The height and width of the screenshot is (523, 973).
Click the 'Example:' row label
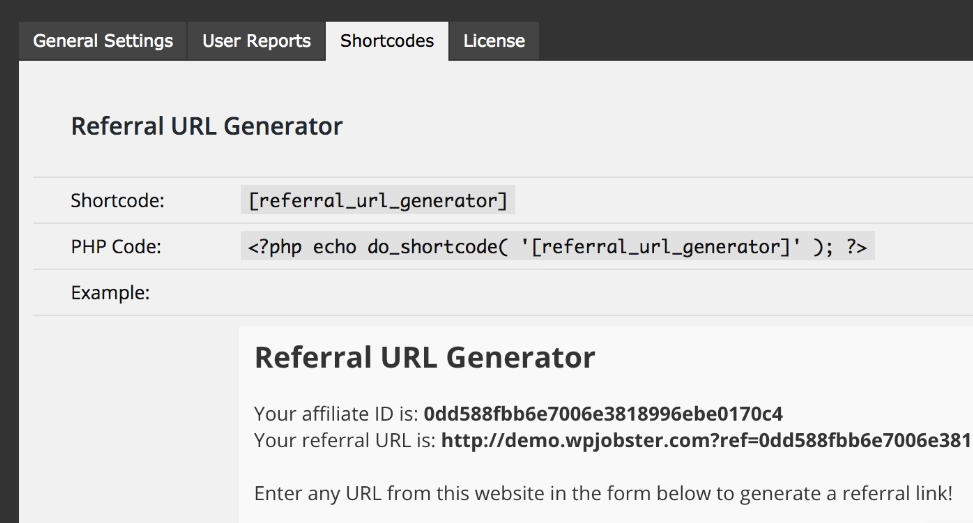110,293
